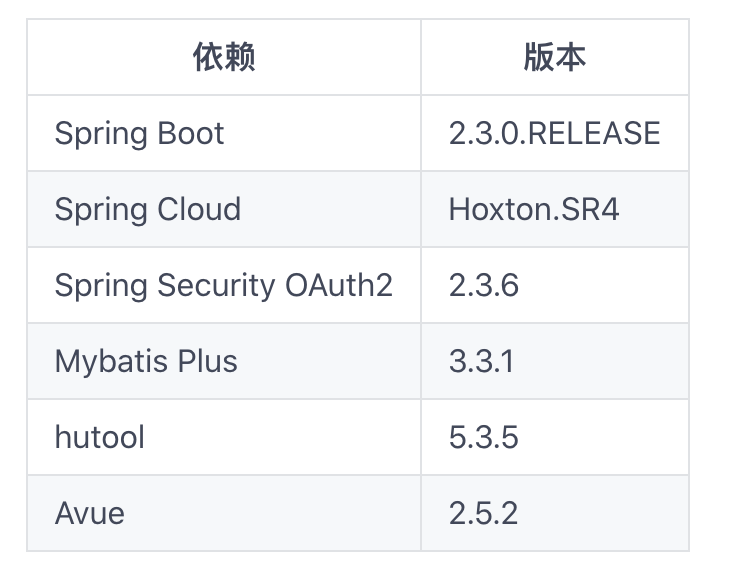
Task: Click the hutool dependency cell
Action: pyautogui.click(x=224, y=437)
